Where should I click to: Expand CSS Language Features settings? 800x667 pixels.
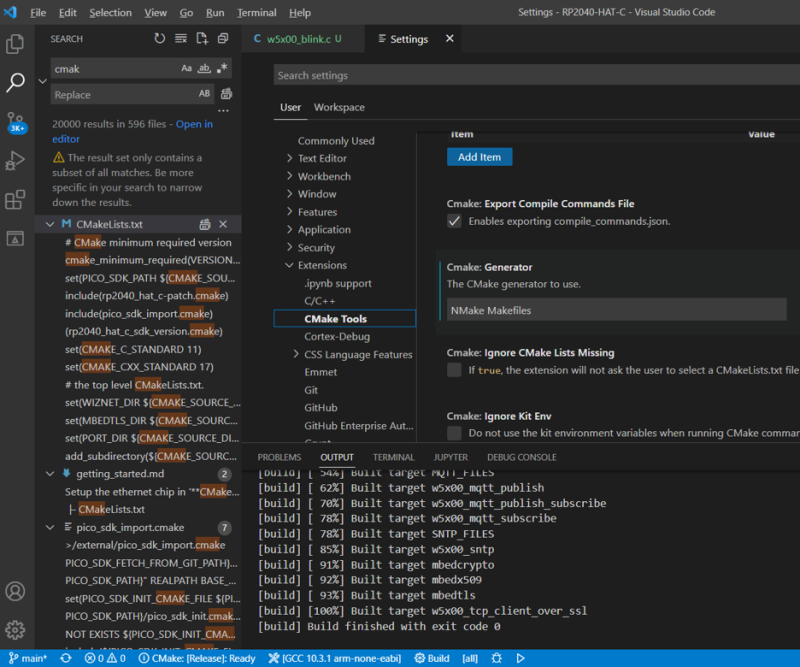[x=296, y=354]
